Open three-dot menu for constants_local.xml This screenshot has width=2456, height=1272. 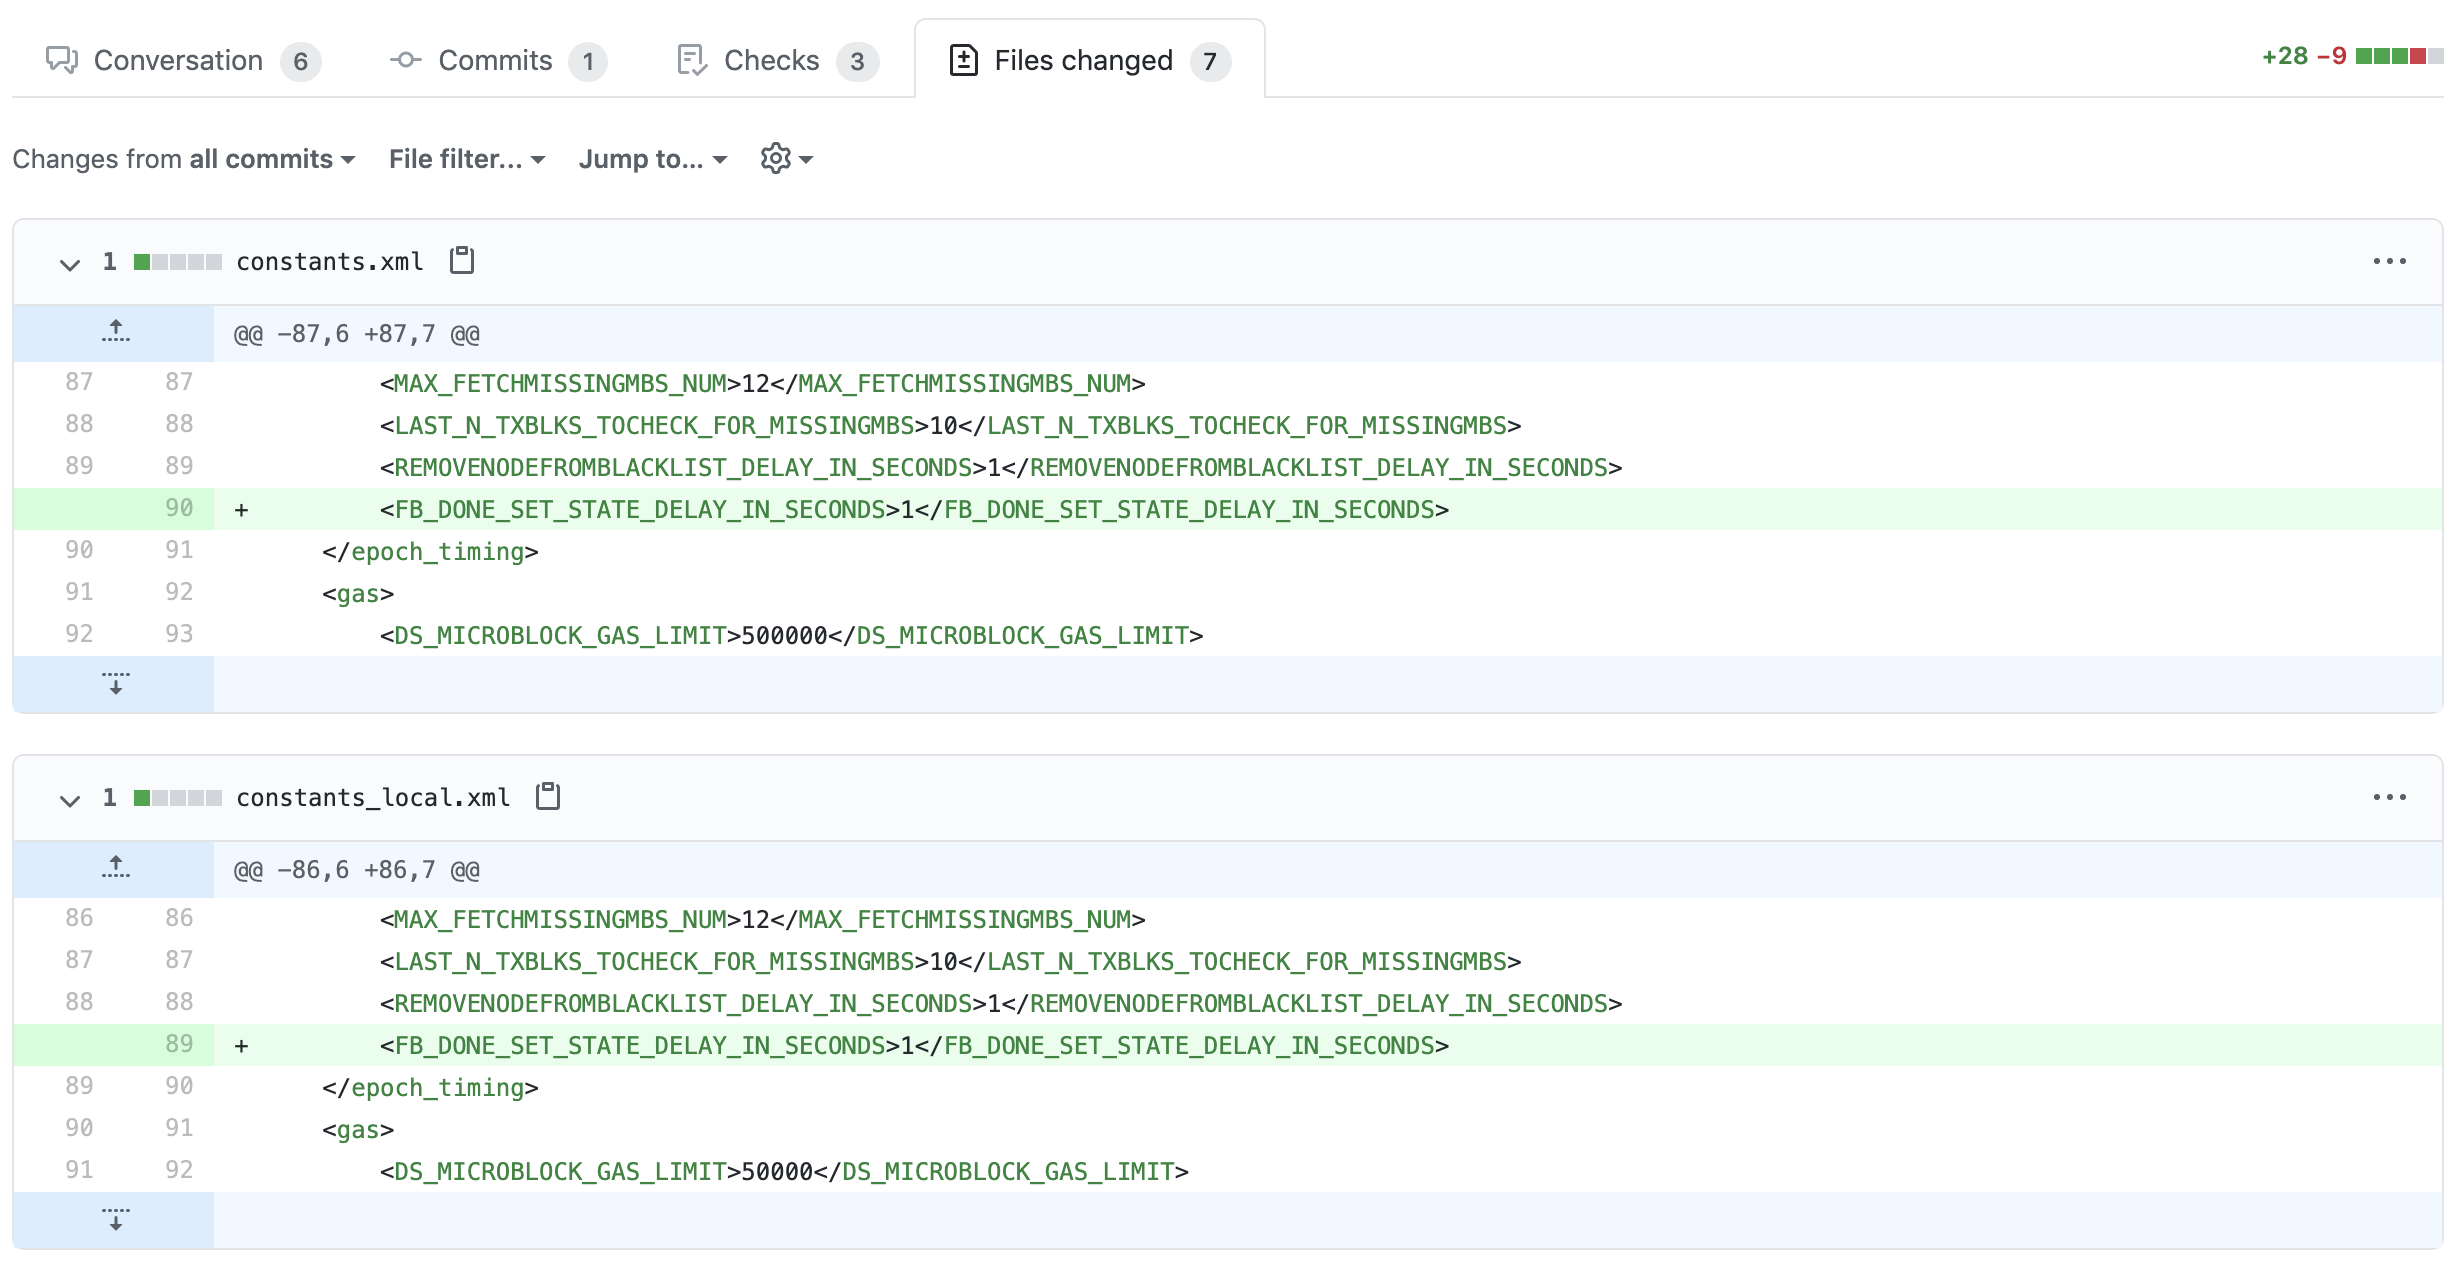(x=2389, y=797)
